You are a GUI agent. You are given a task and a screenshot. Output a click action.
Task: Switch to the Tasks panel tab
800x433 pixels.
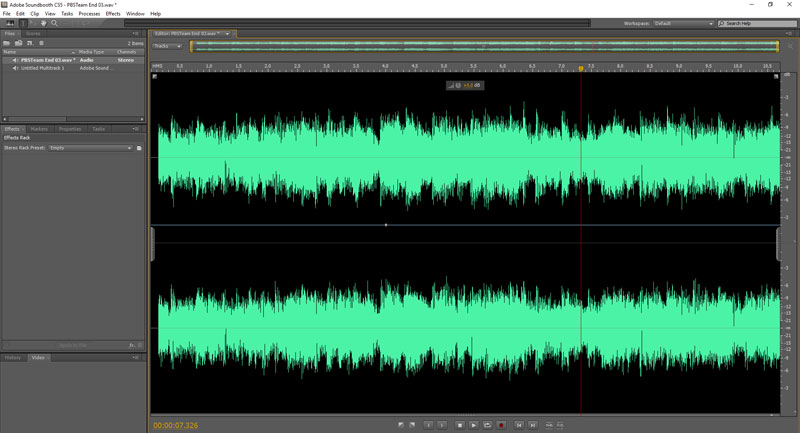[98, 129]
